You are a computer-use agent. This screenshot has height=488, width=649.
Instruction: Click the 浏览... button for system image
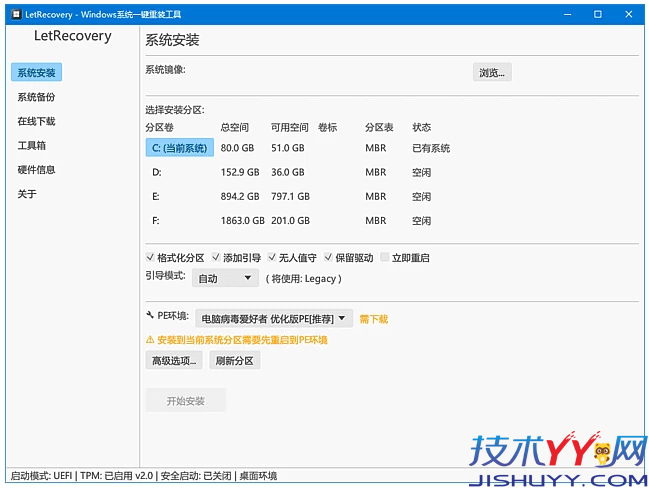[x=492, y=73]
